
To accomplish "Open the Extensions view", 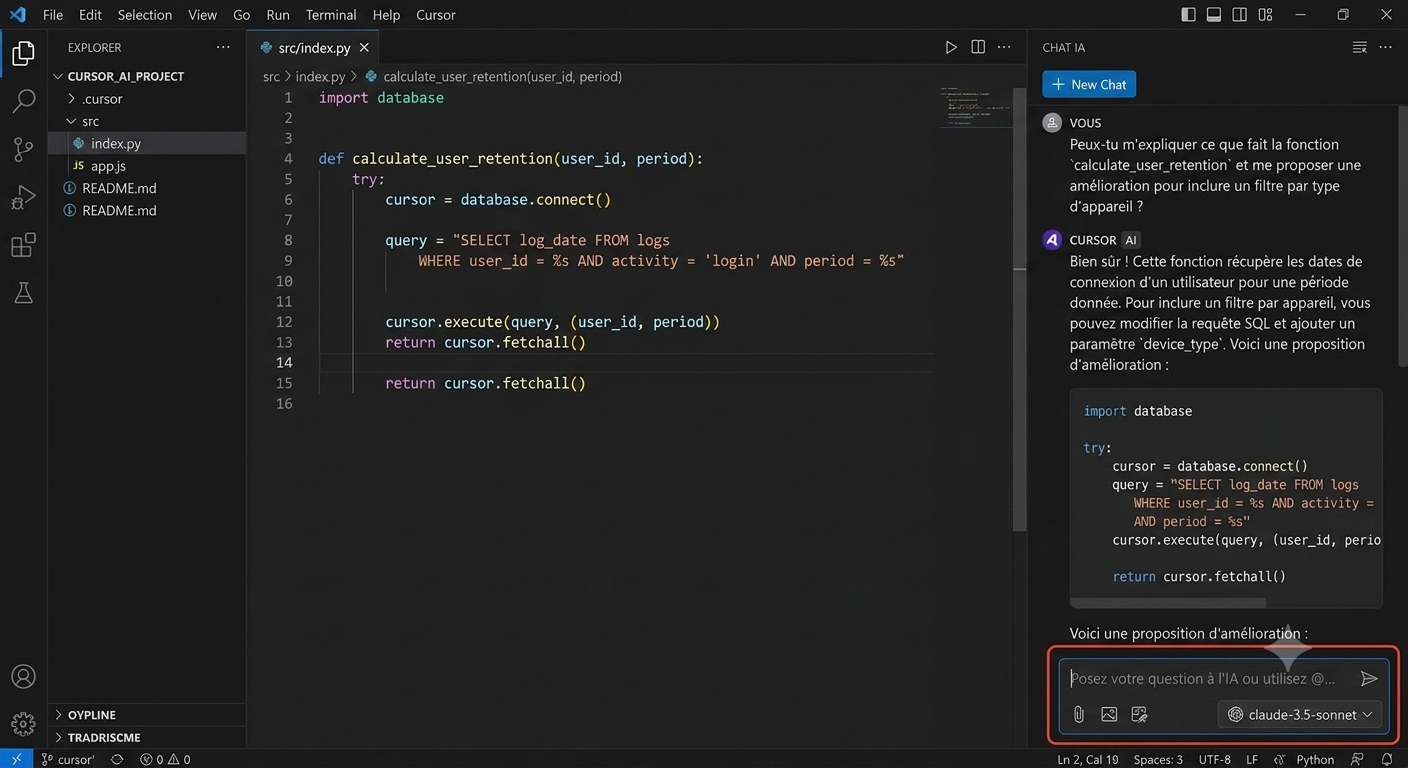I will [x=23, y=245].
